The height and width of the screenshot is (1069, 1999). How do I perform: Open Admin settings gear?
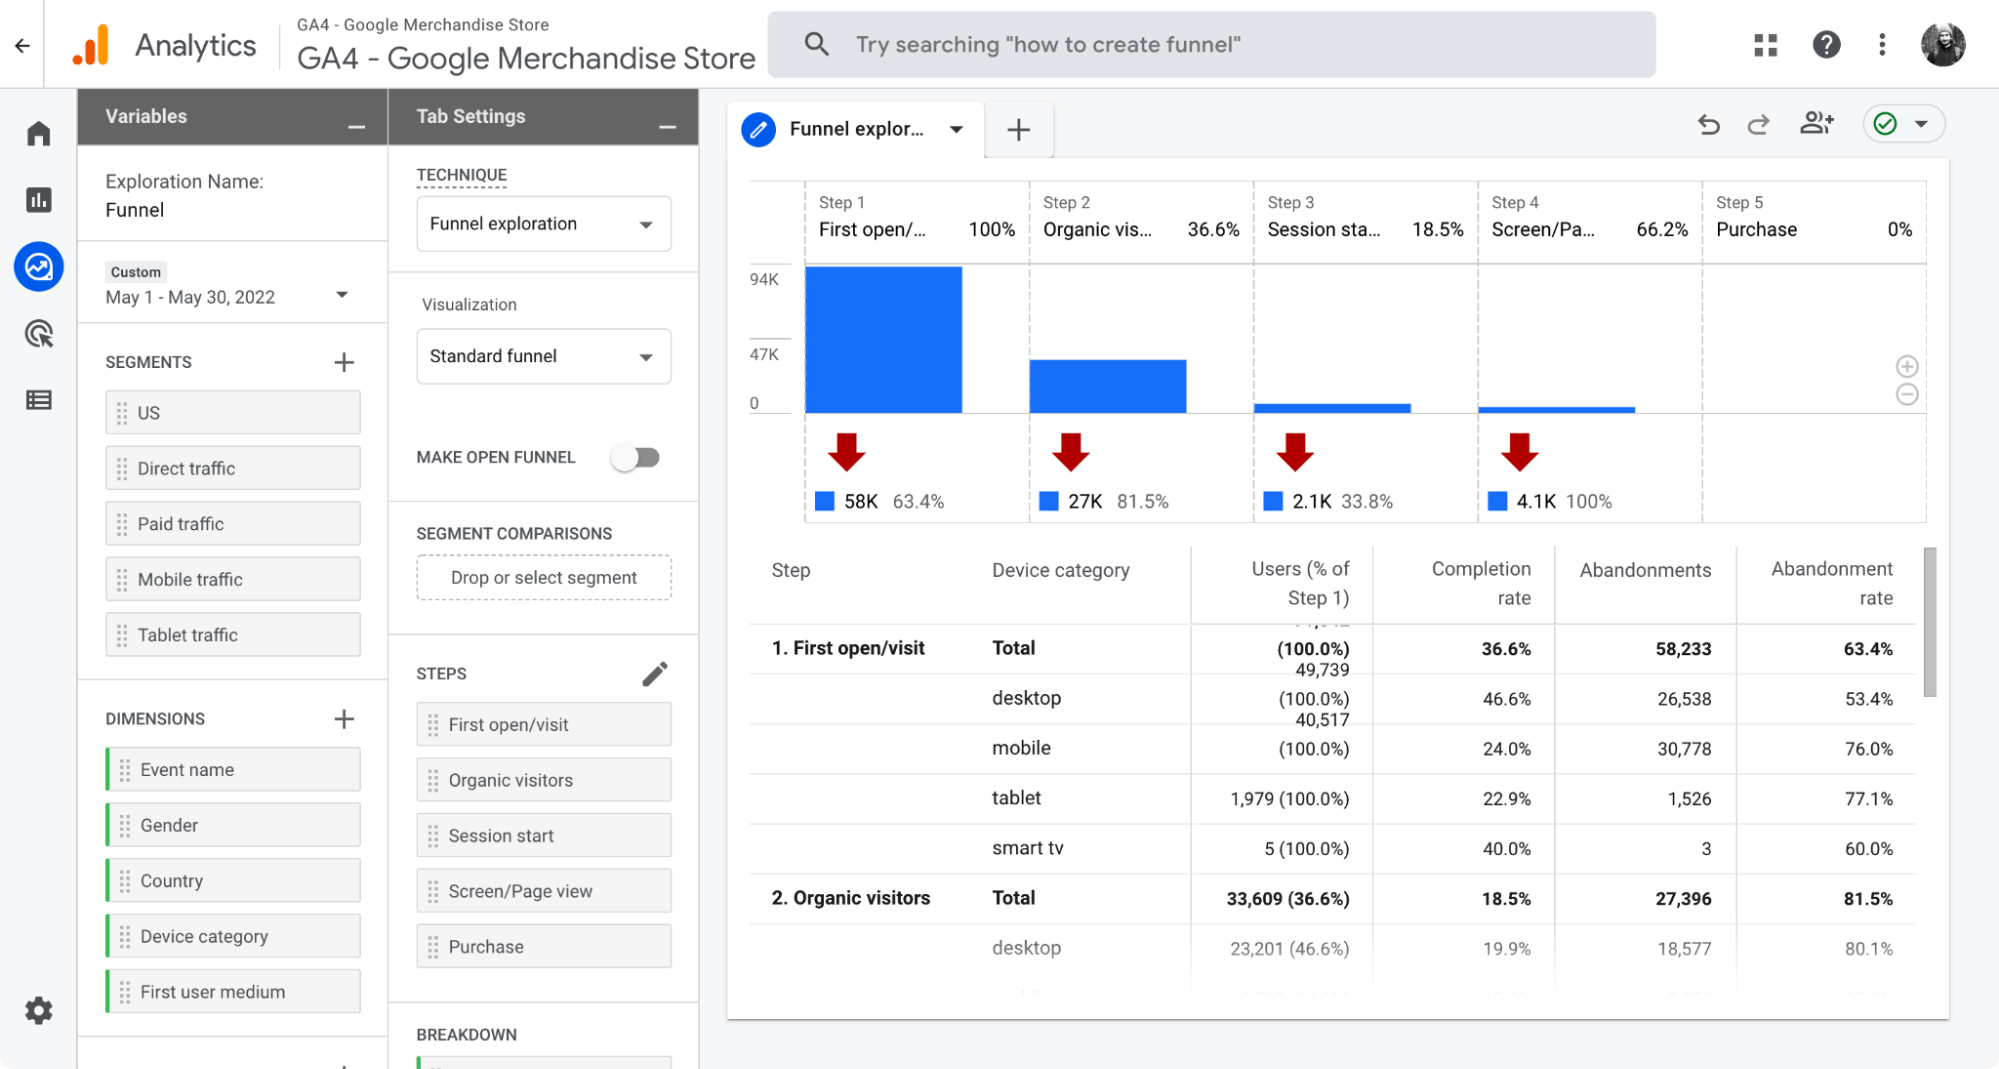(x=38, y=1010)
